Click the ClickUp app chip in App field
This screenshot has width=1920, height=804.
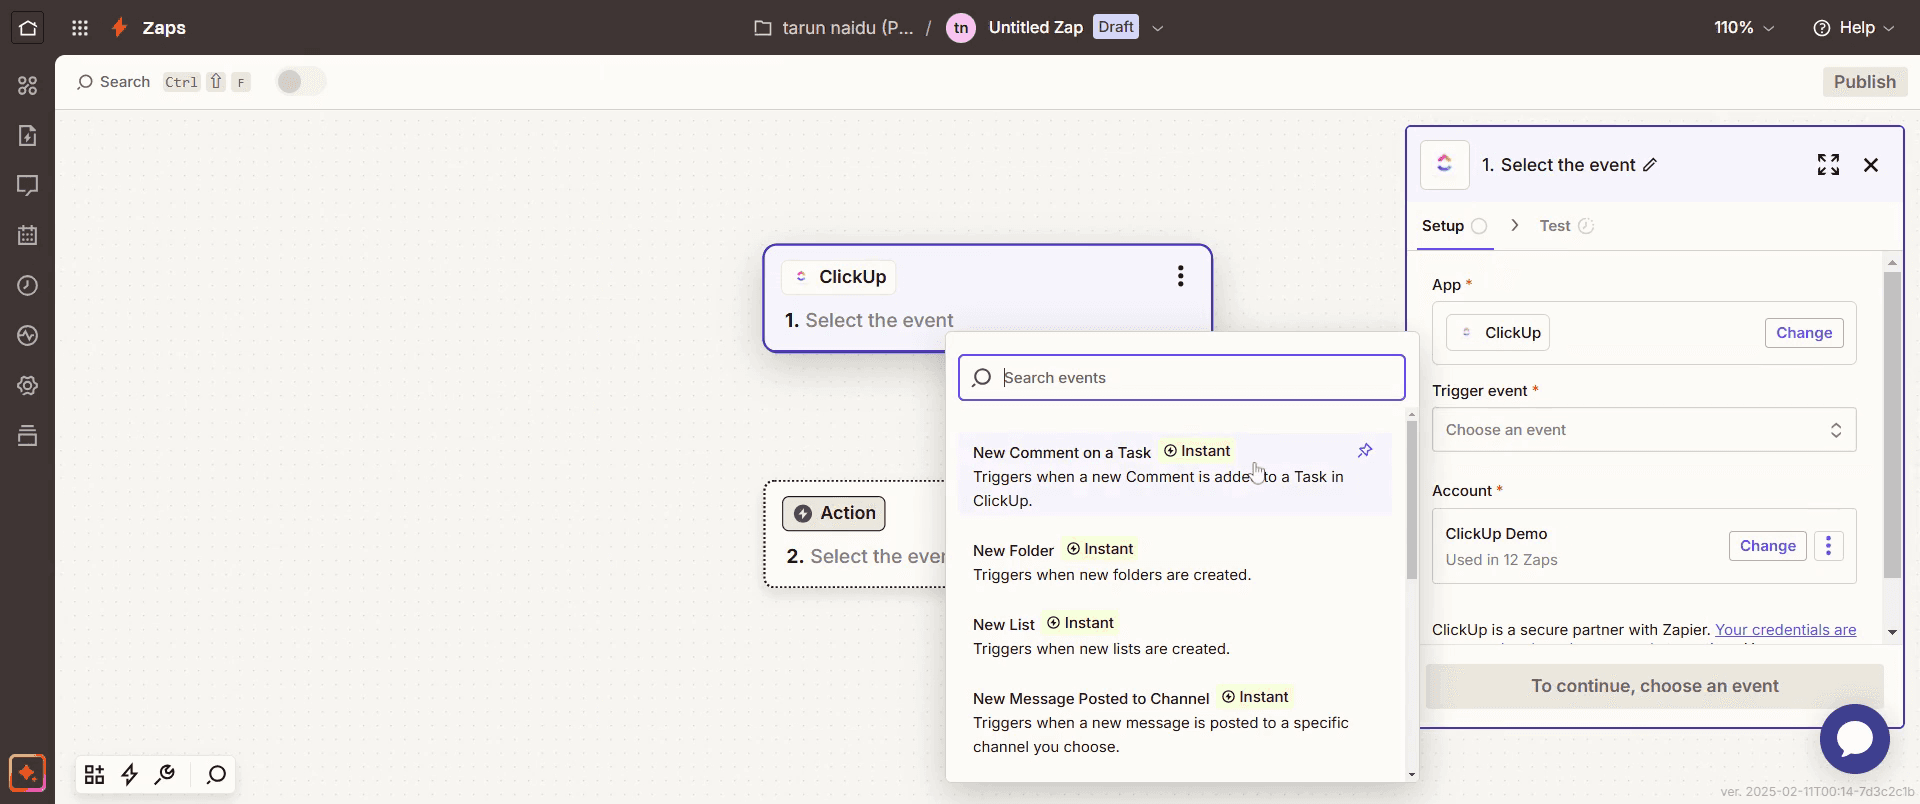[1498, 333]
